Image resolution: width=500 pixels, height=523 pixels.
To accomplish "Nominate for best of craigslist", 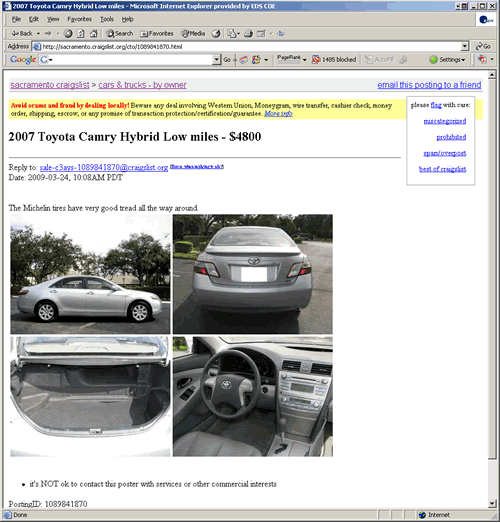I will (x=442, y=169).
